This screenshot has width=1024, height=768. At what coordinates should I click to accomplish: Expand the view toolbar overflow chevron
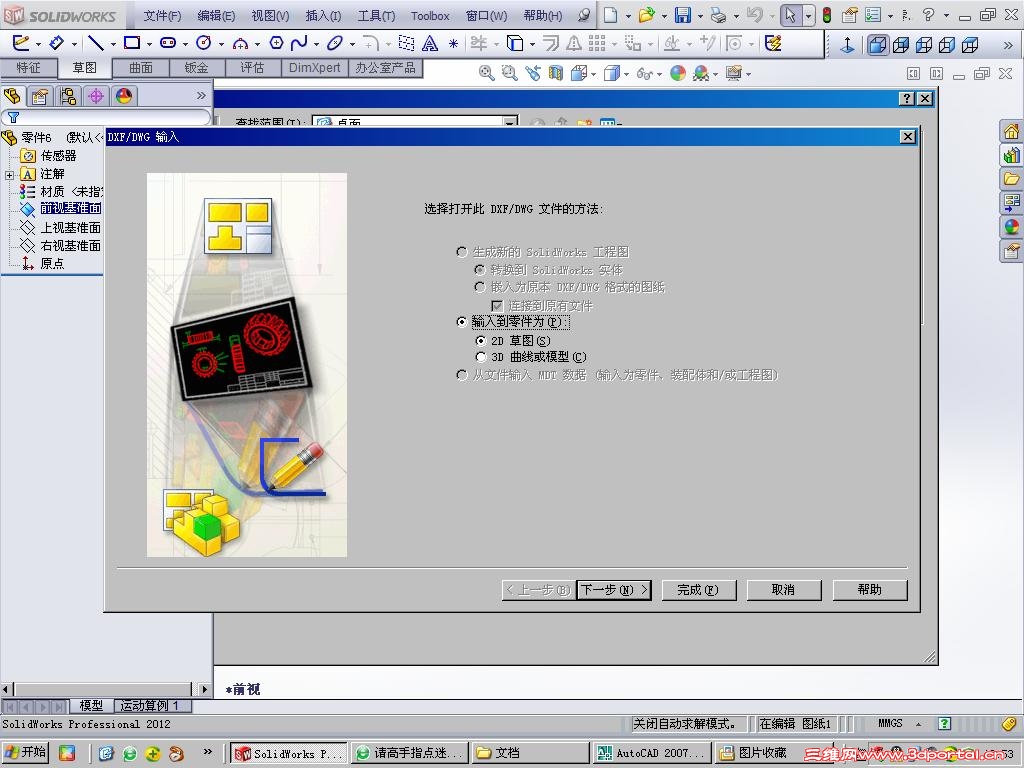click(1008, 45)
